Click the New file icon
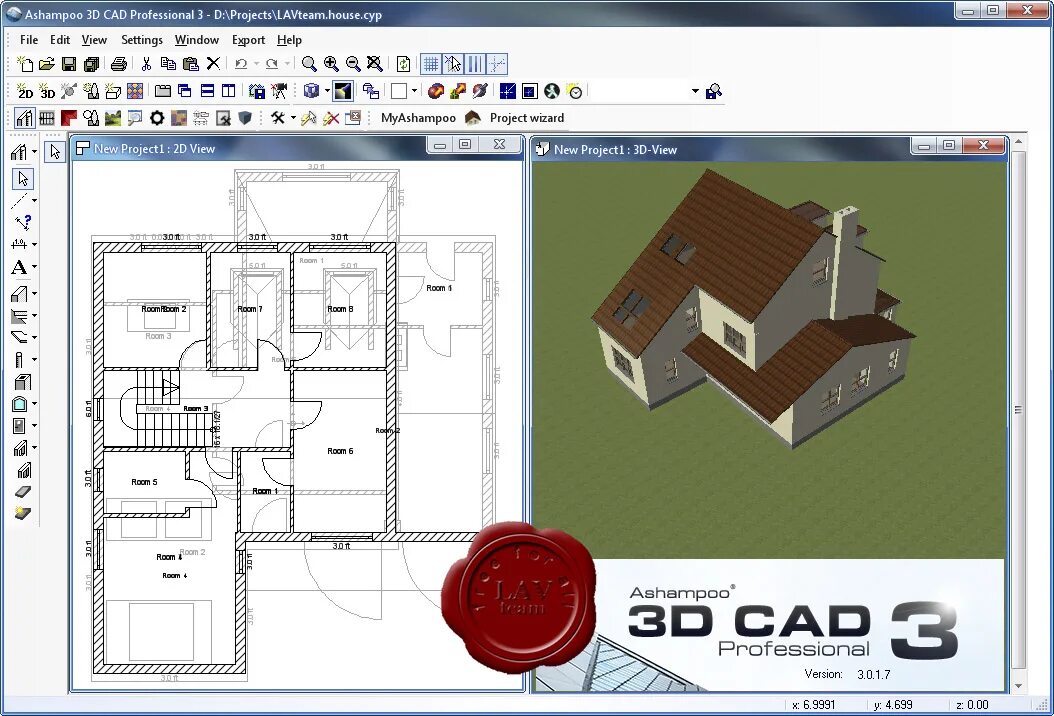 tap(25, 64)
